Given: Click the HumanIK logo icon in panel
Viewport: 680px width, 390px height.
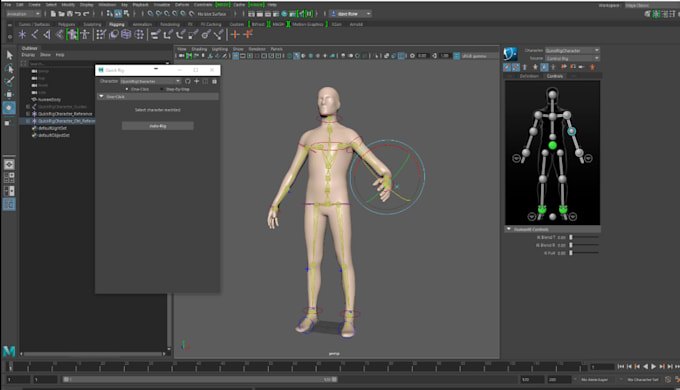Looking at the screenshot, I should coord(510,54).
